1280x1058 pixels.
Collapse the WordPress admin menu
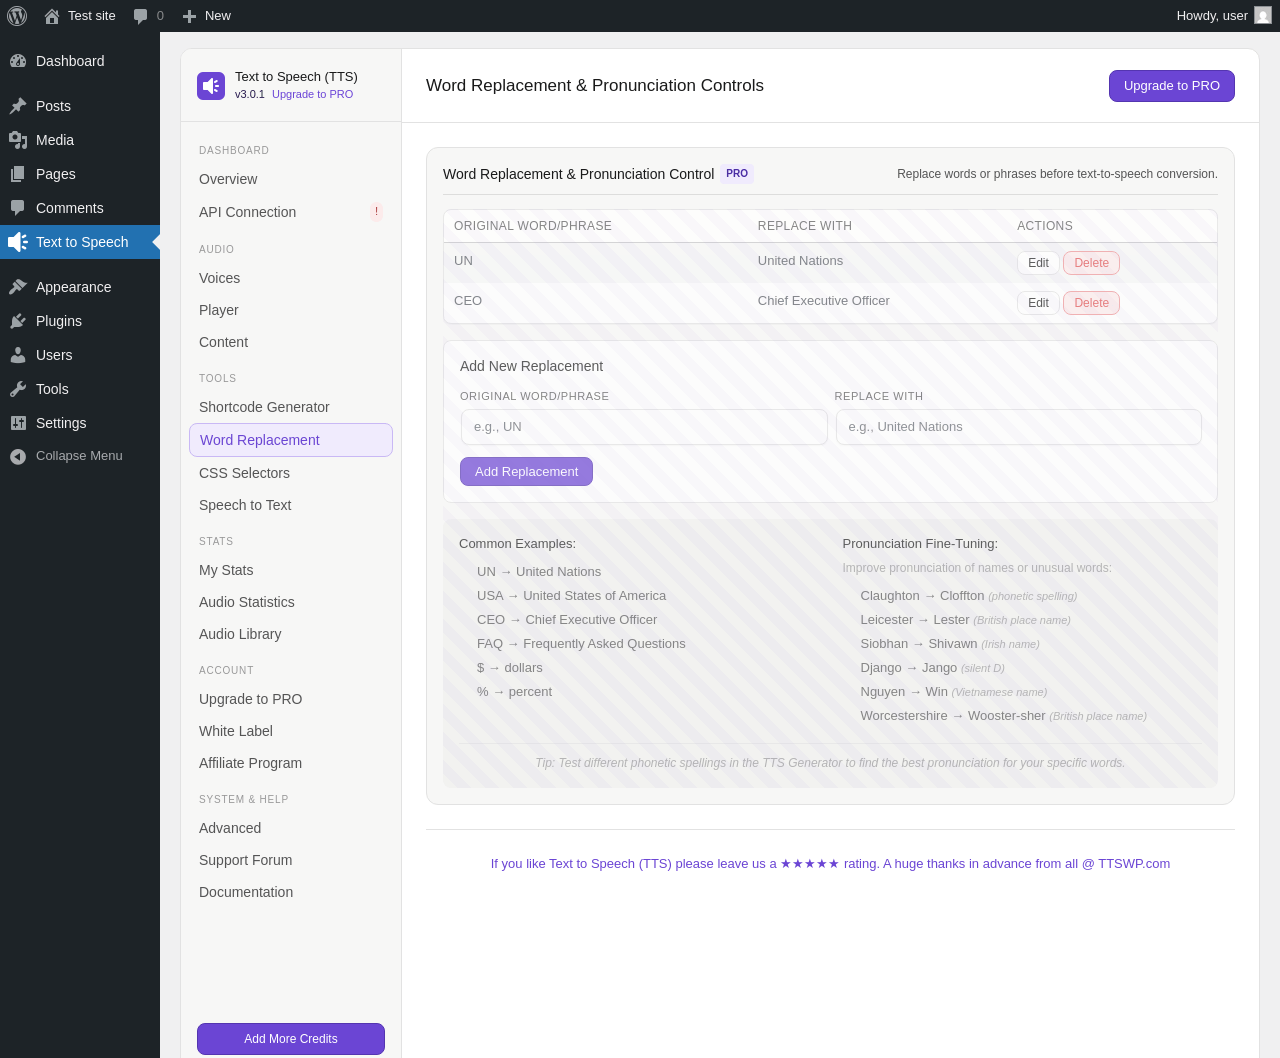pyautogui.click(x=80, y=456)
